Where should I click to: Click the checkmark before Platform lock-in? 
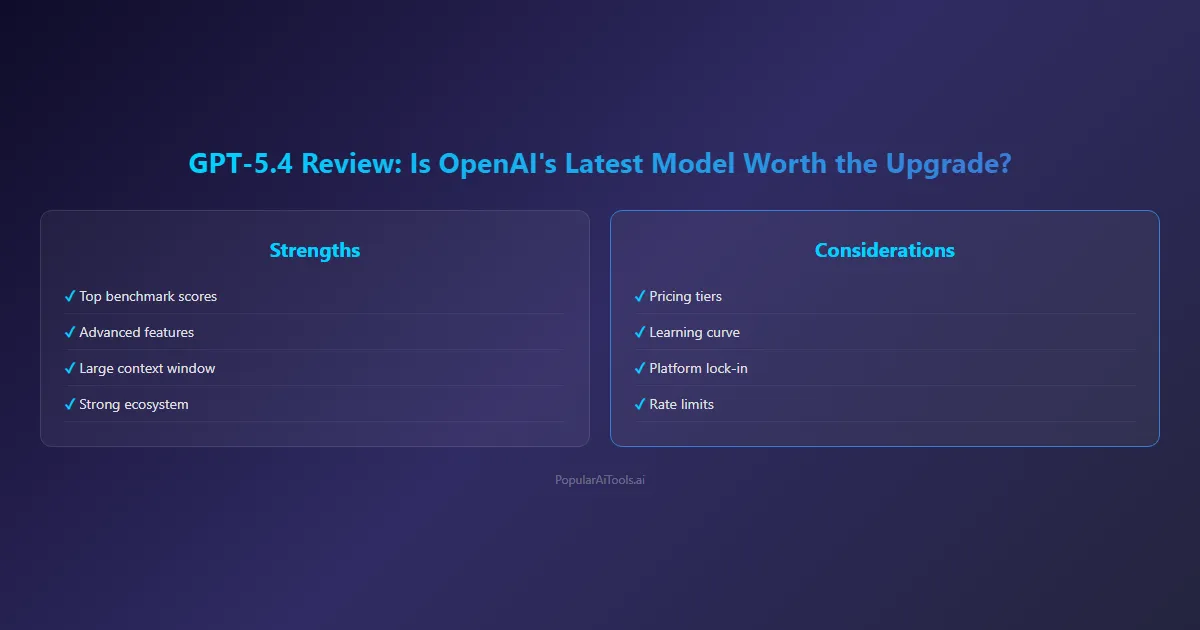click(640, 368)
